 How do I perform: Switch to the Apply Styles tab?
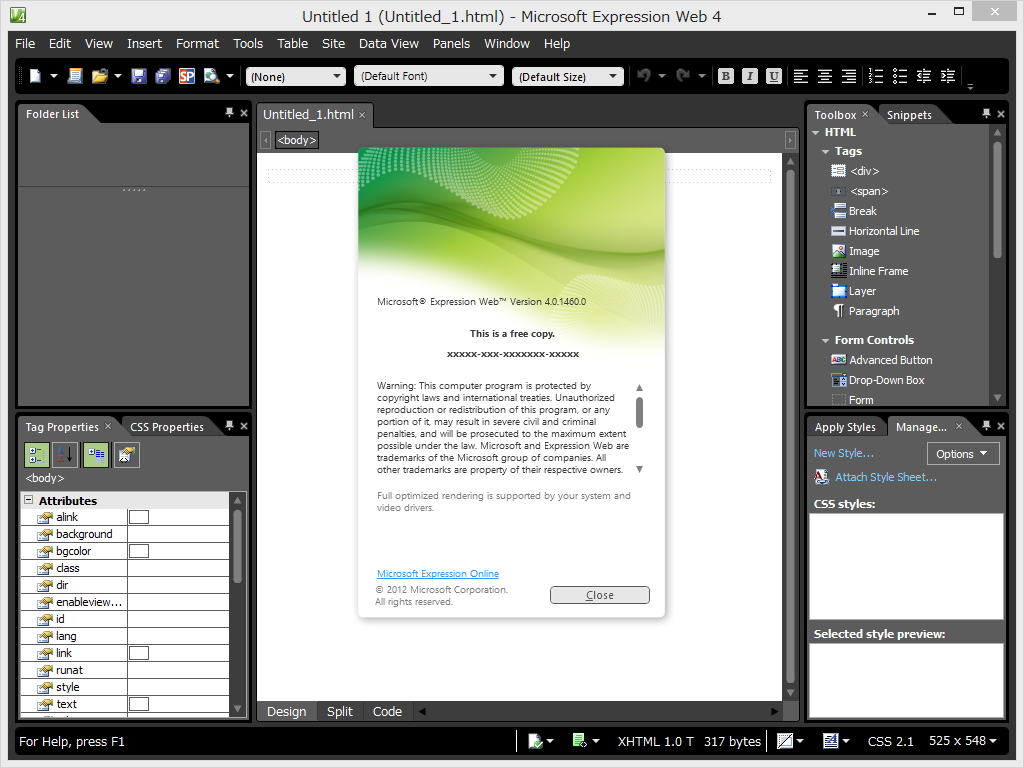click(x=844, y=427)
